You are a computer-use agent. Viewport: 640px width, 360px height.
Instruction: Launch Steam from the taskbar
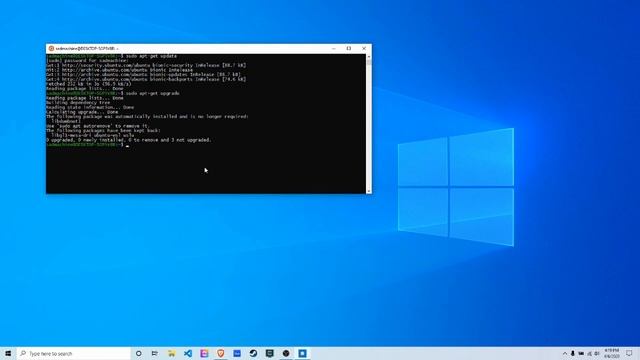253,353
